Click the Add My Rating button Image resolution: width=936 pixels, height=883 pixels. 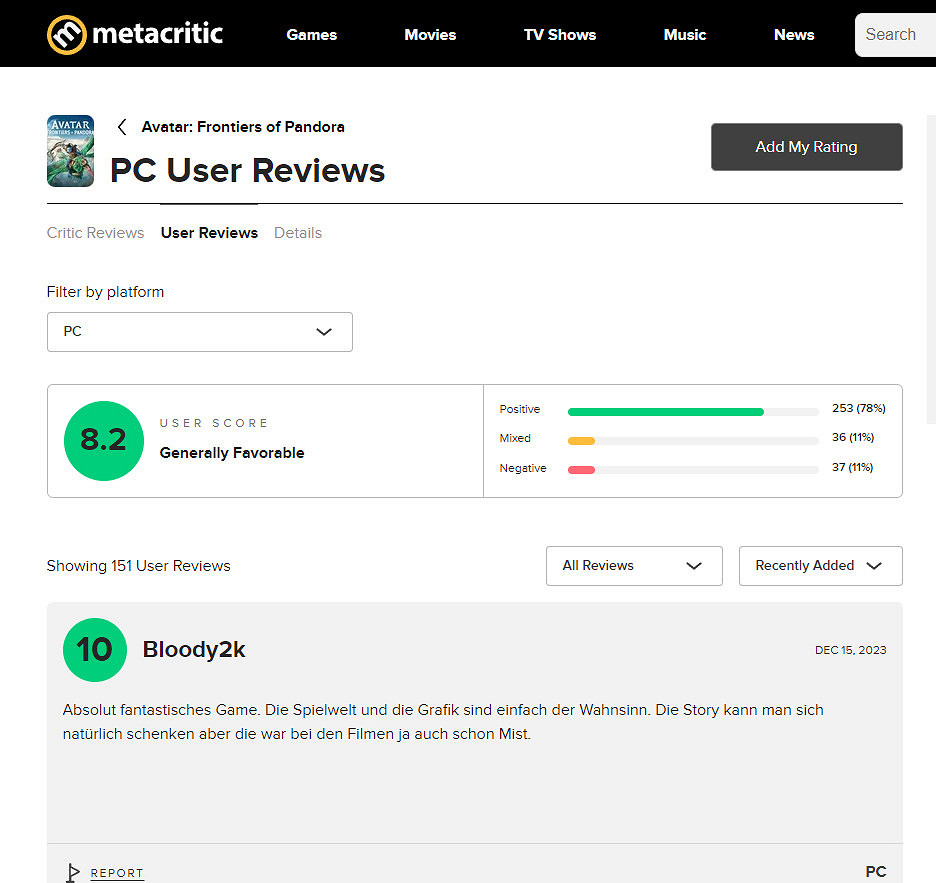806,147
